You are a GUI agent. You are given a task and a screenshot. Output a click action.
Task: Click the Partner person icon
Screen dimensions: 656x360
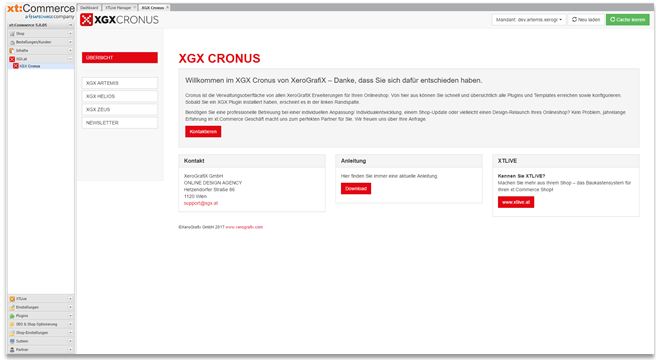point(12,350)
